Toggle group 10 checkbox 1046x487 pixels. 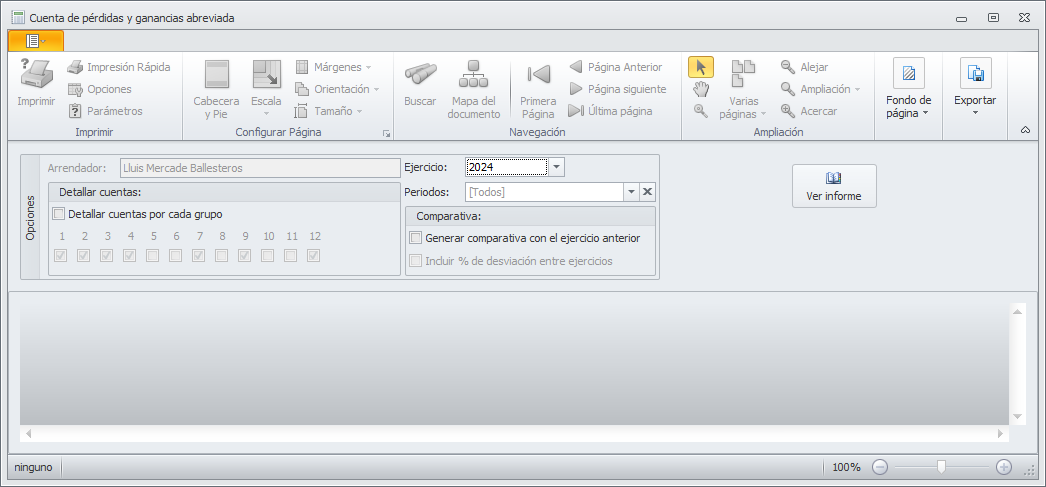click(x=268, y=256)
